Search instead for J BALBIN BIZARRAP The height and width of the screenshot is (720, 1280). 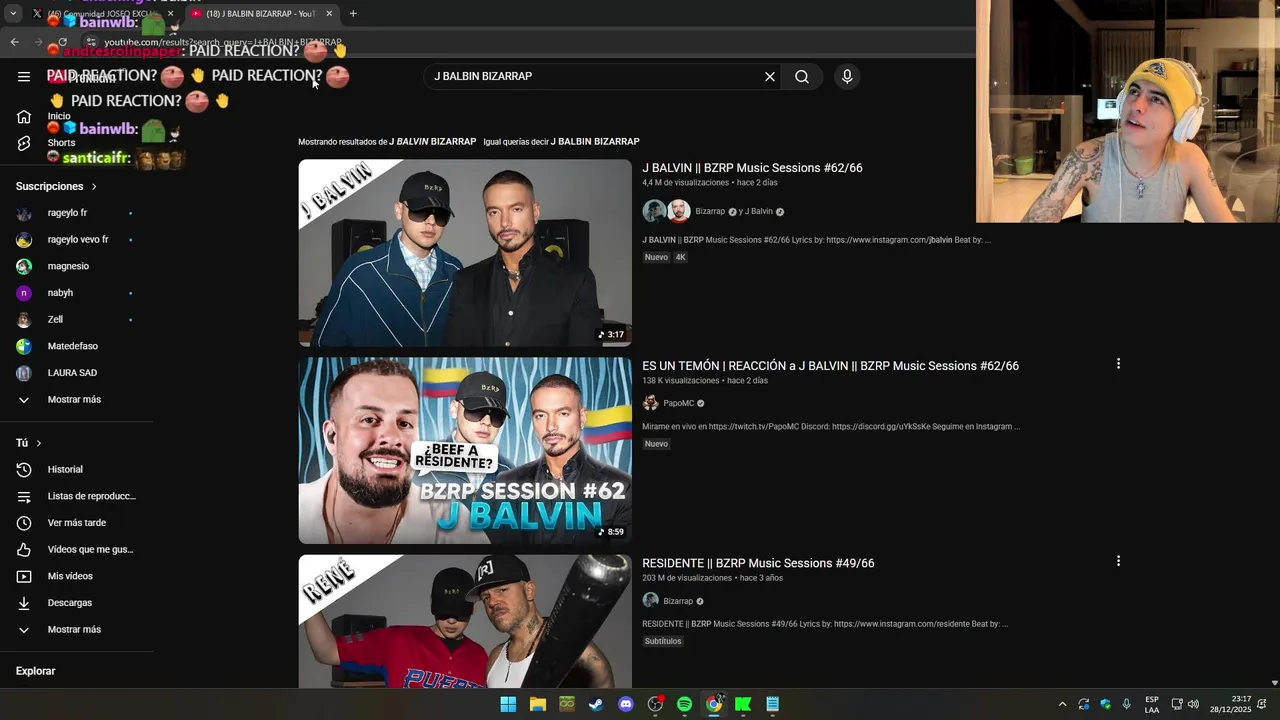(x=595, y=142)
